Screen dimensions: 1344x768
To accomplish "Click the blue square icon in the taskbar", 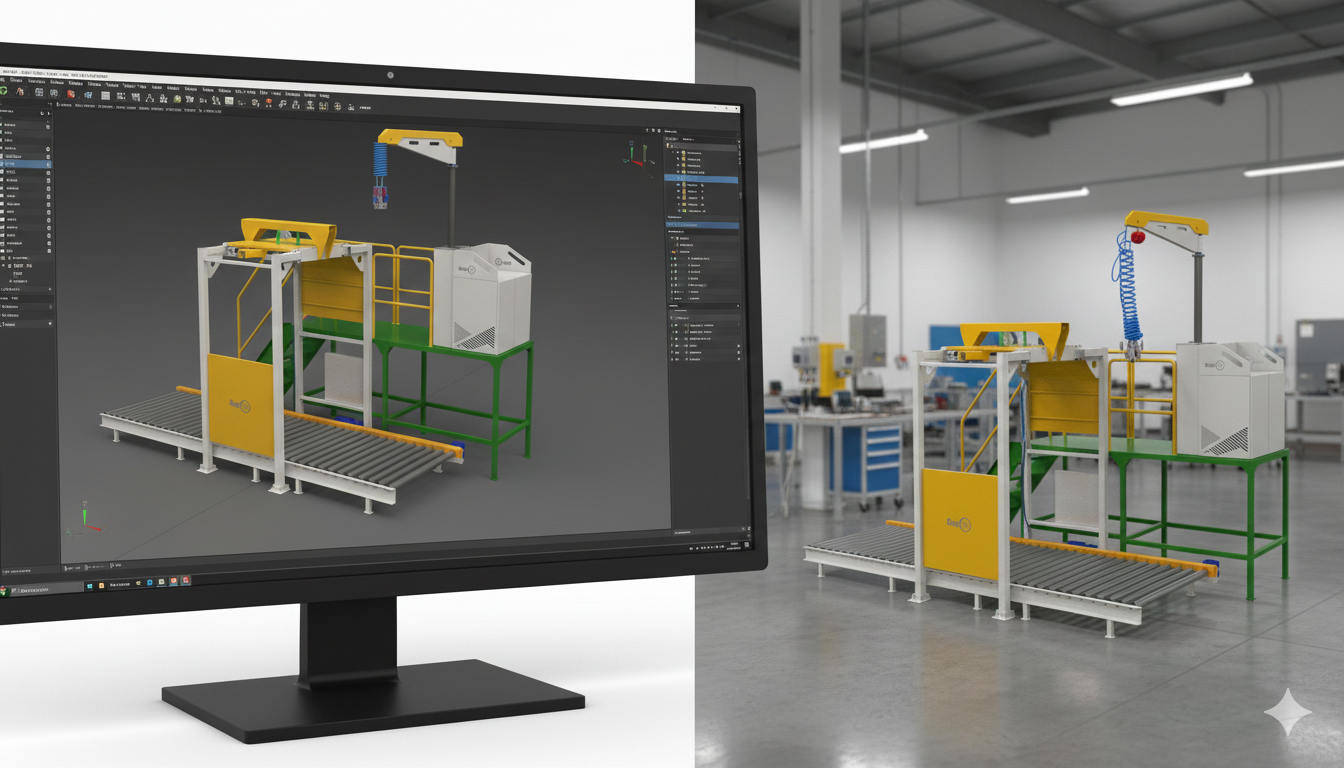I will pos(149,582).
